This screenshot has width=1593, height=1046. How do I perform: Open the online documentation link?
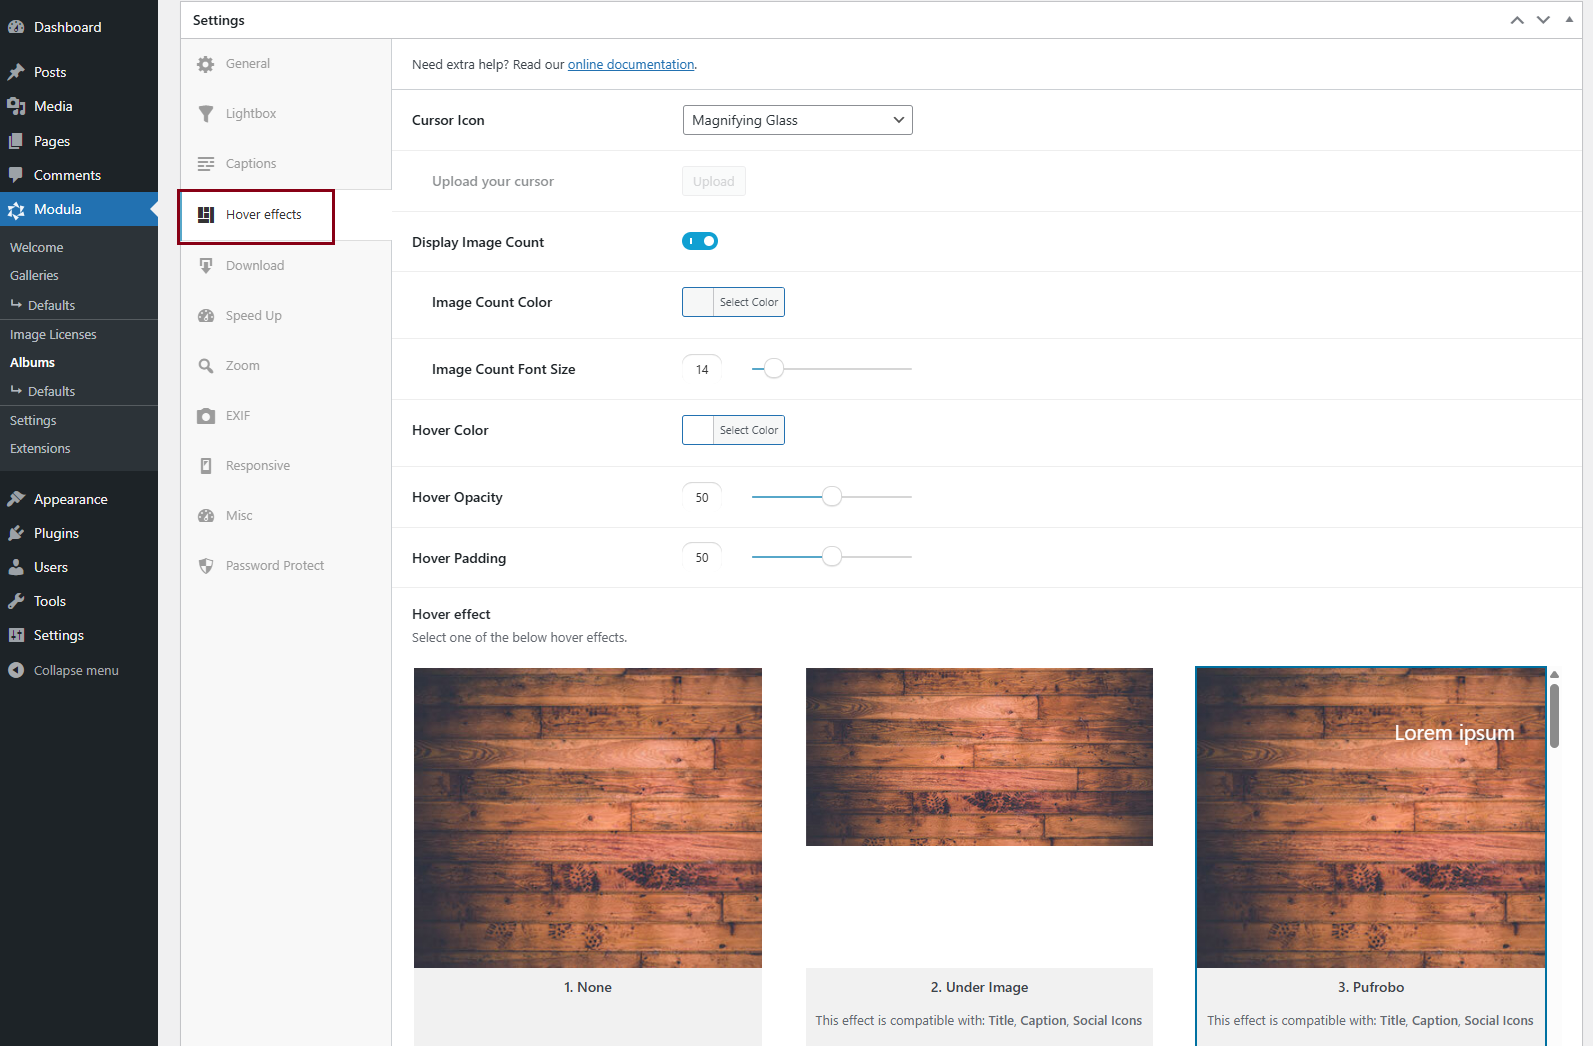point(631,64)
